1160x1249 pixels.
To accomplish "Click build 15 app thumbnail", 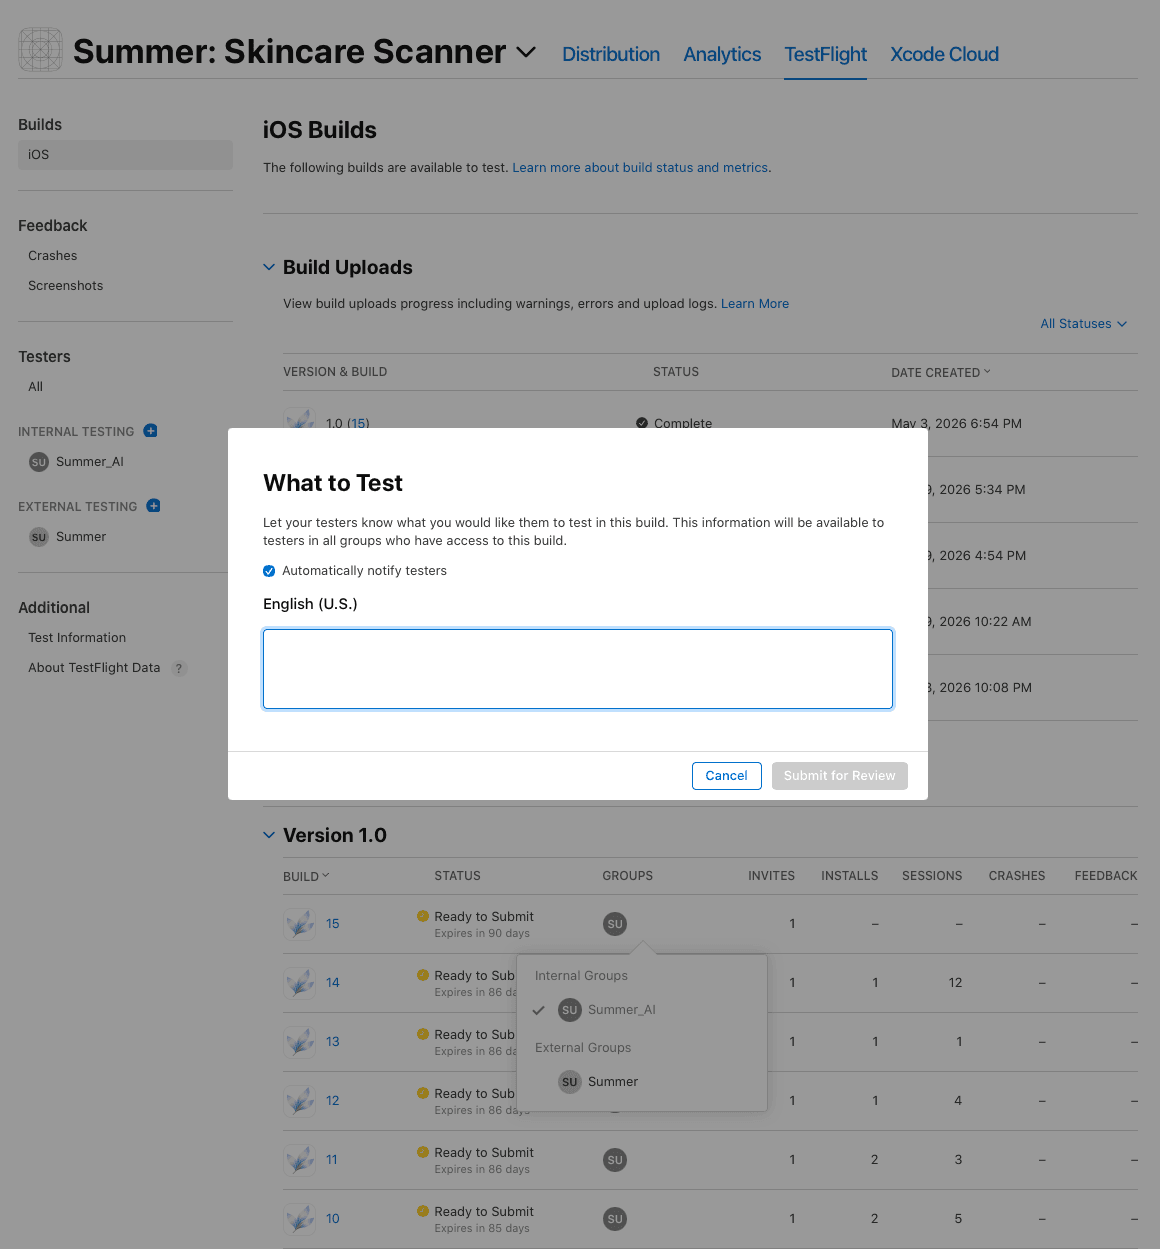I will 300,924.
